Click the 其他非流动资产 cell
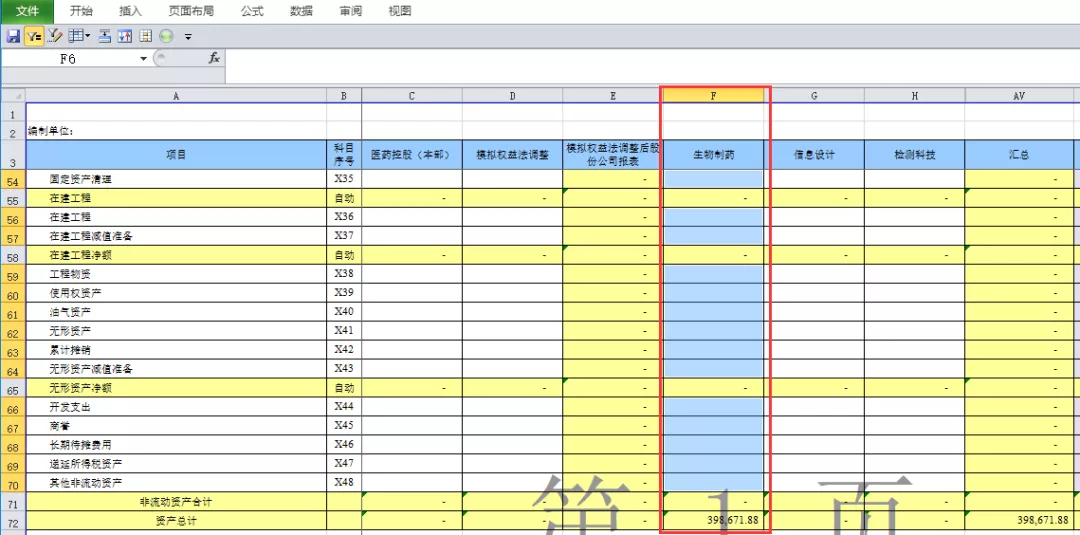The height and width of the screenshot is (535, 1080). tap(176, 483)
